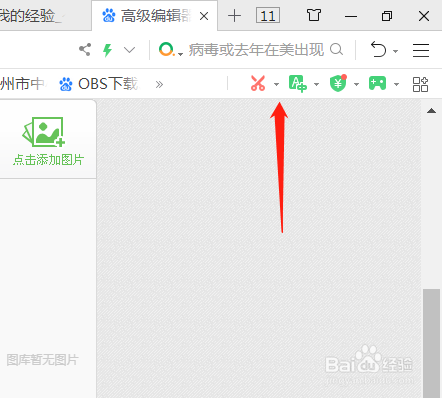Screen dimensions: 442x398
Task: Open the hamburger main menu
Action: pos(421,50)
